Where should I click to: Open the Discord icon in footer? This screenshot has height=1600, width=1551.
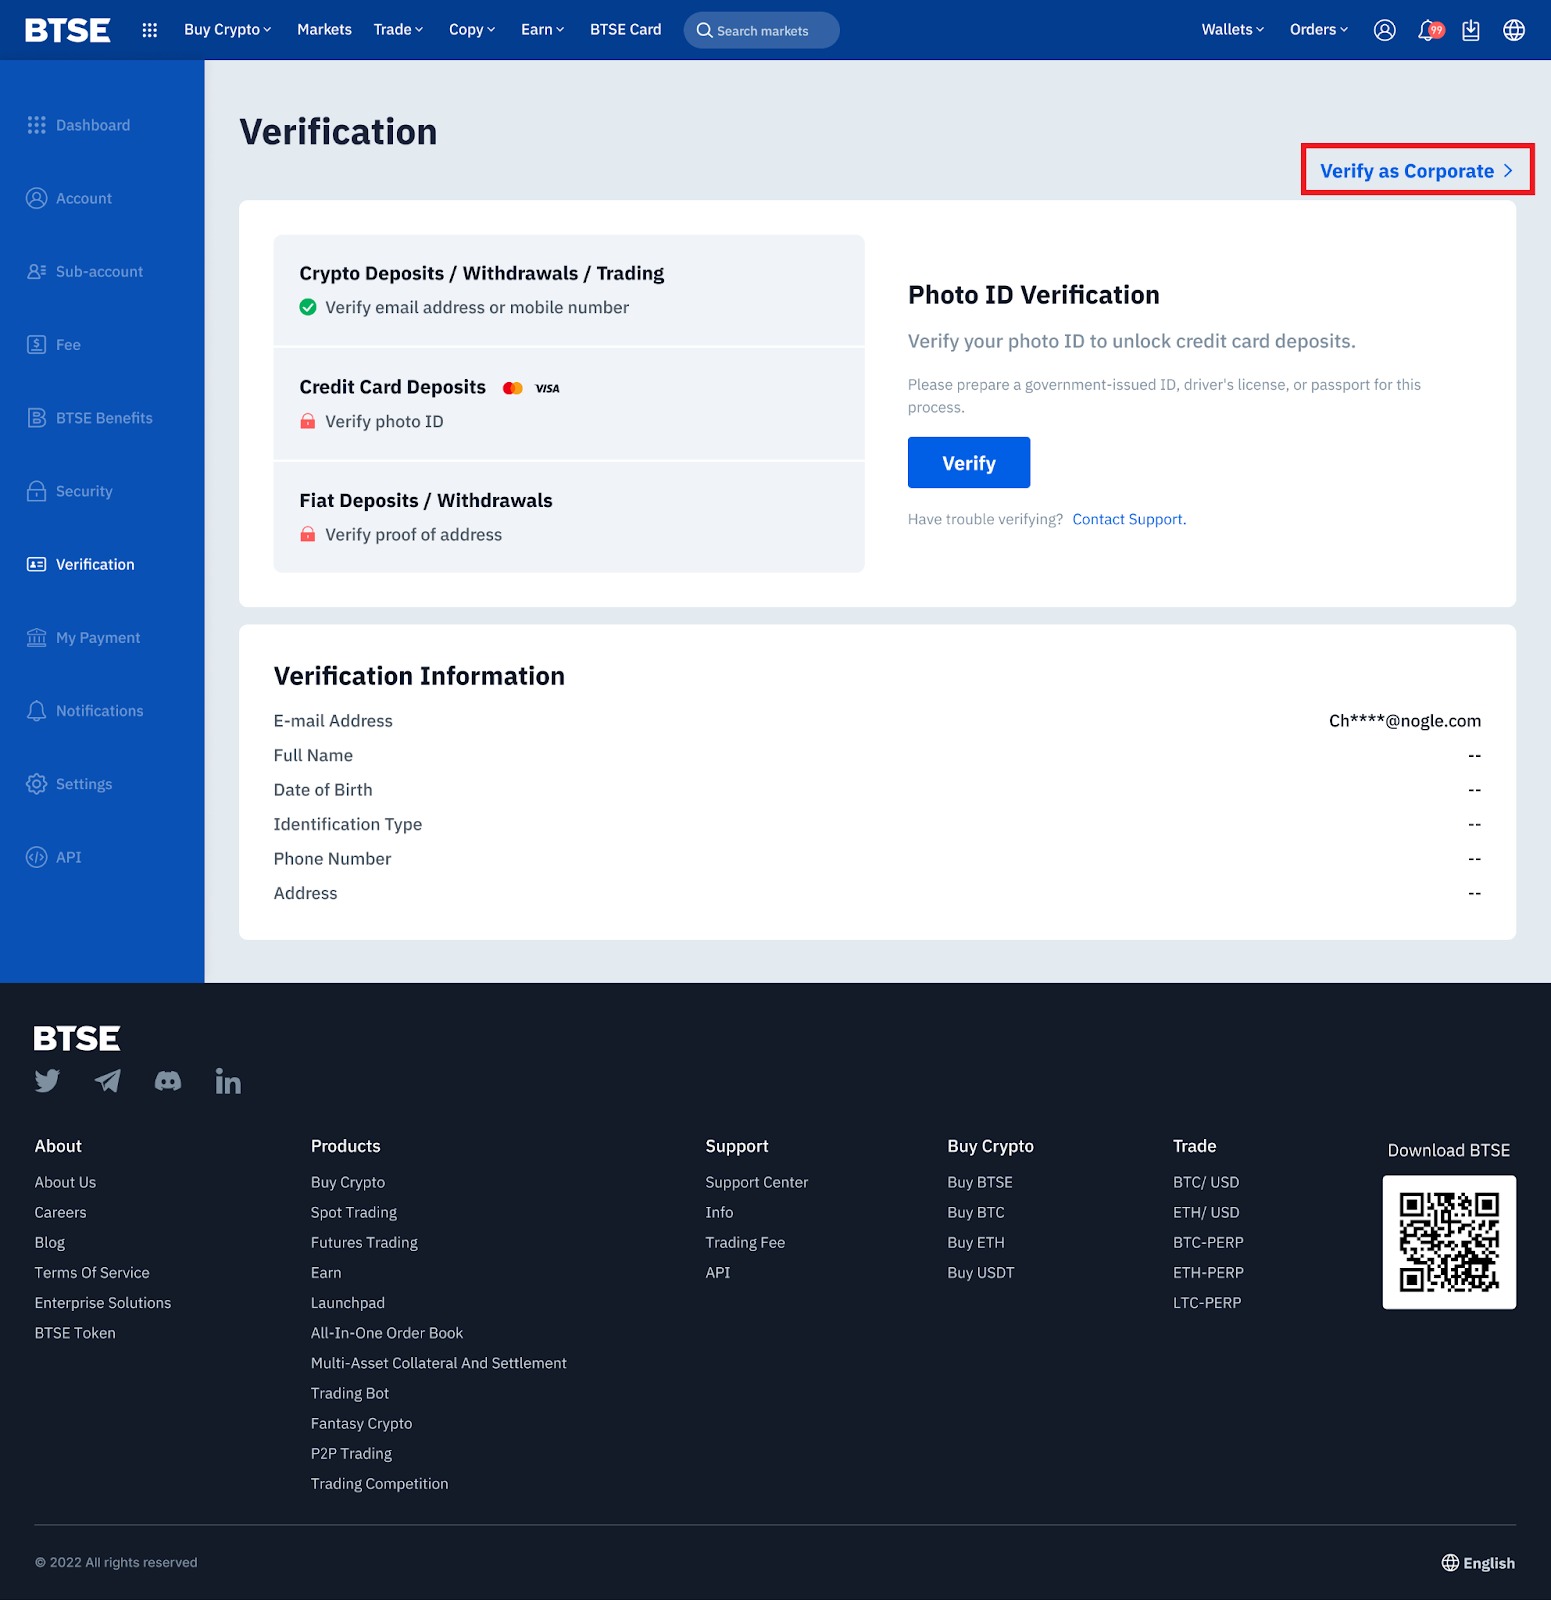[x=168, y=1081]
